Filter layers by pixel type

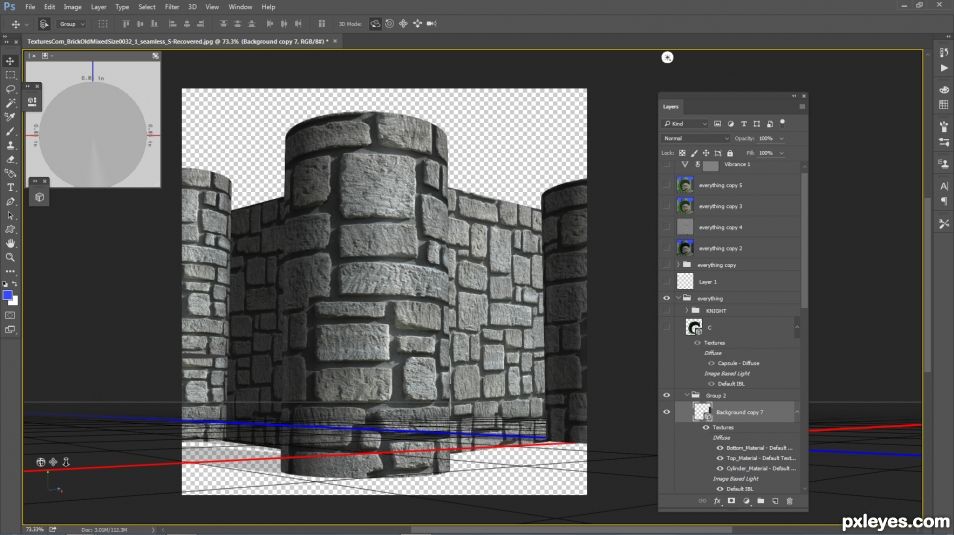click(717, 124)
